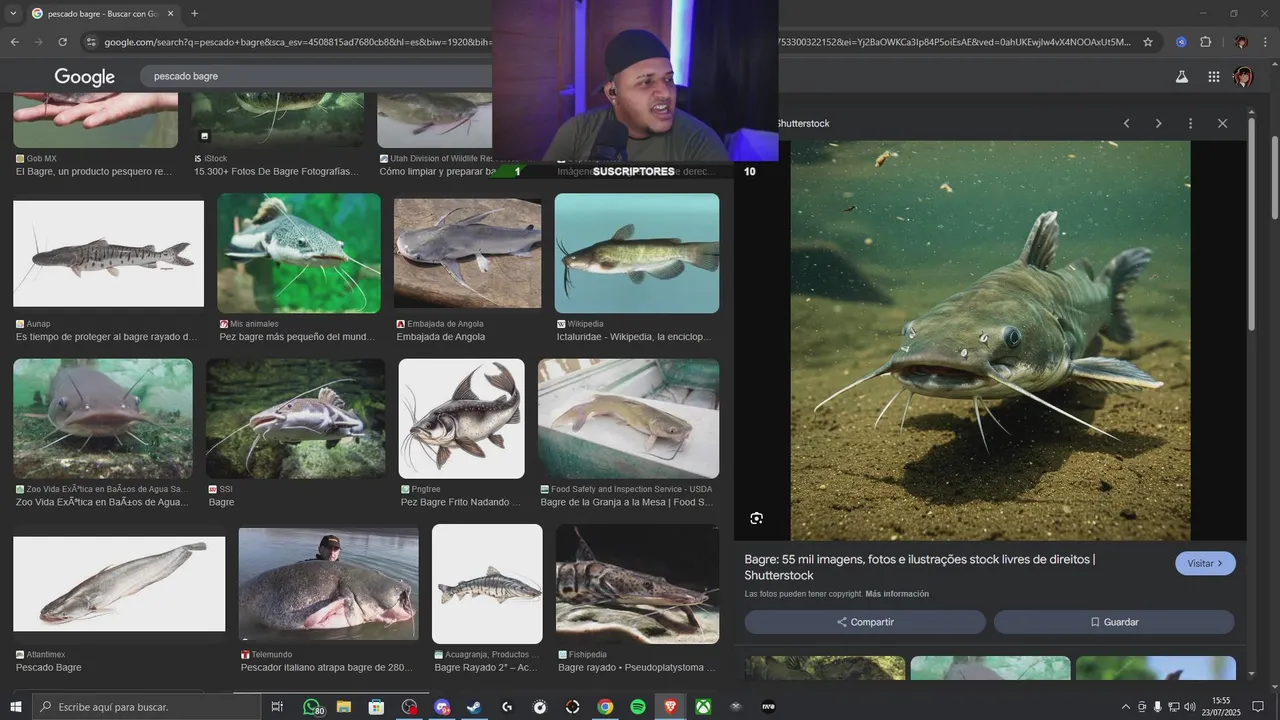Open the Windows notification center

tap(1258, 707)
